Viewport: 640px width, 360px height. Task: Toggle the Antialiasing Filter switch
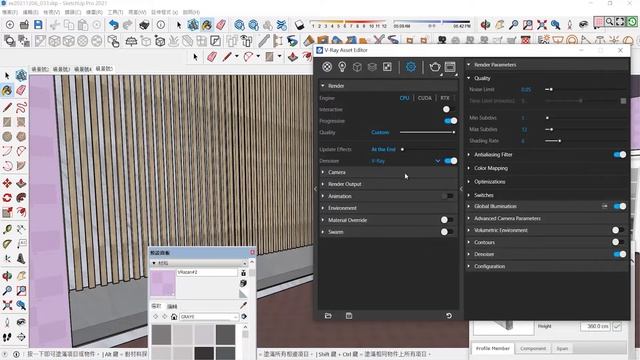[620, 154]
